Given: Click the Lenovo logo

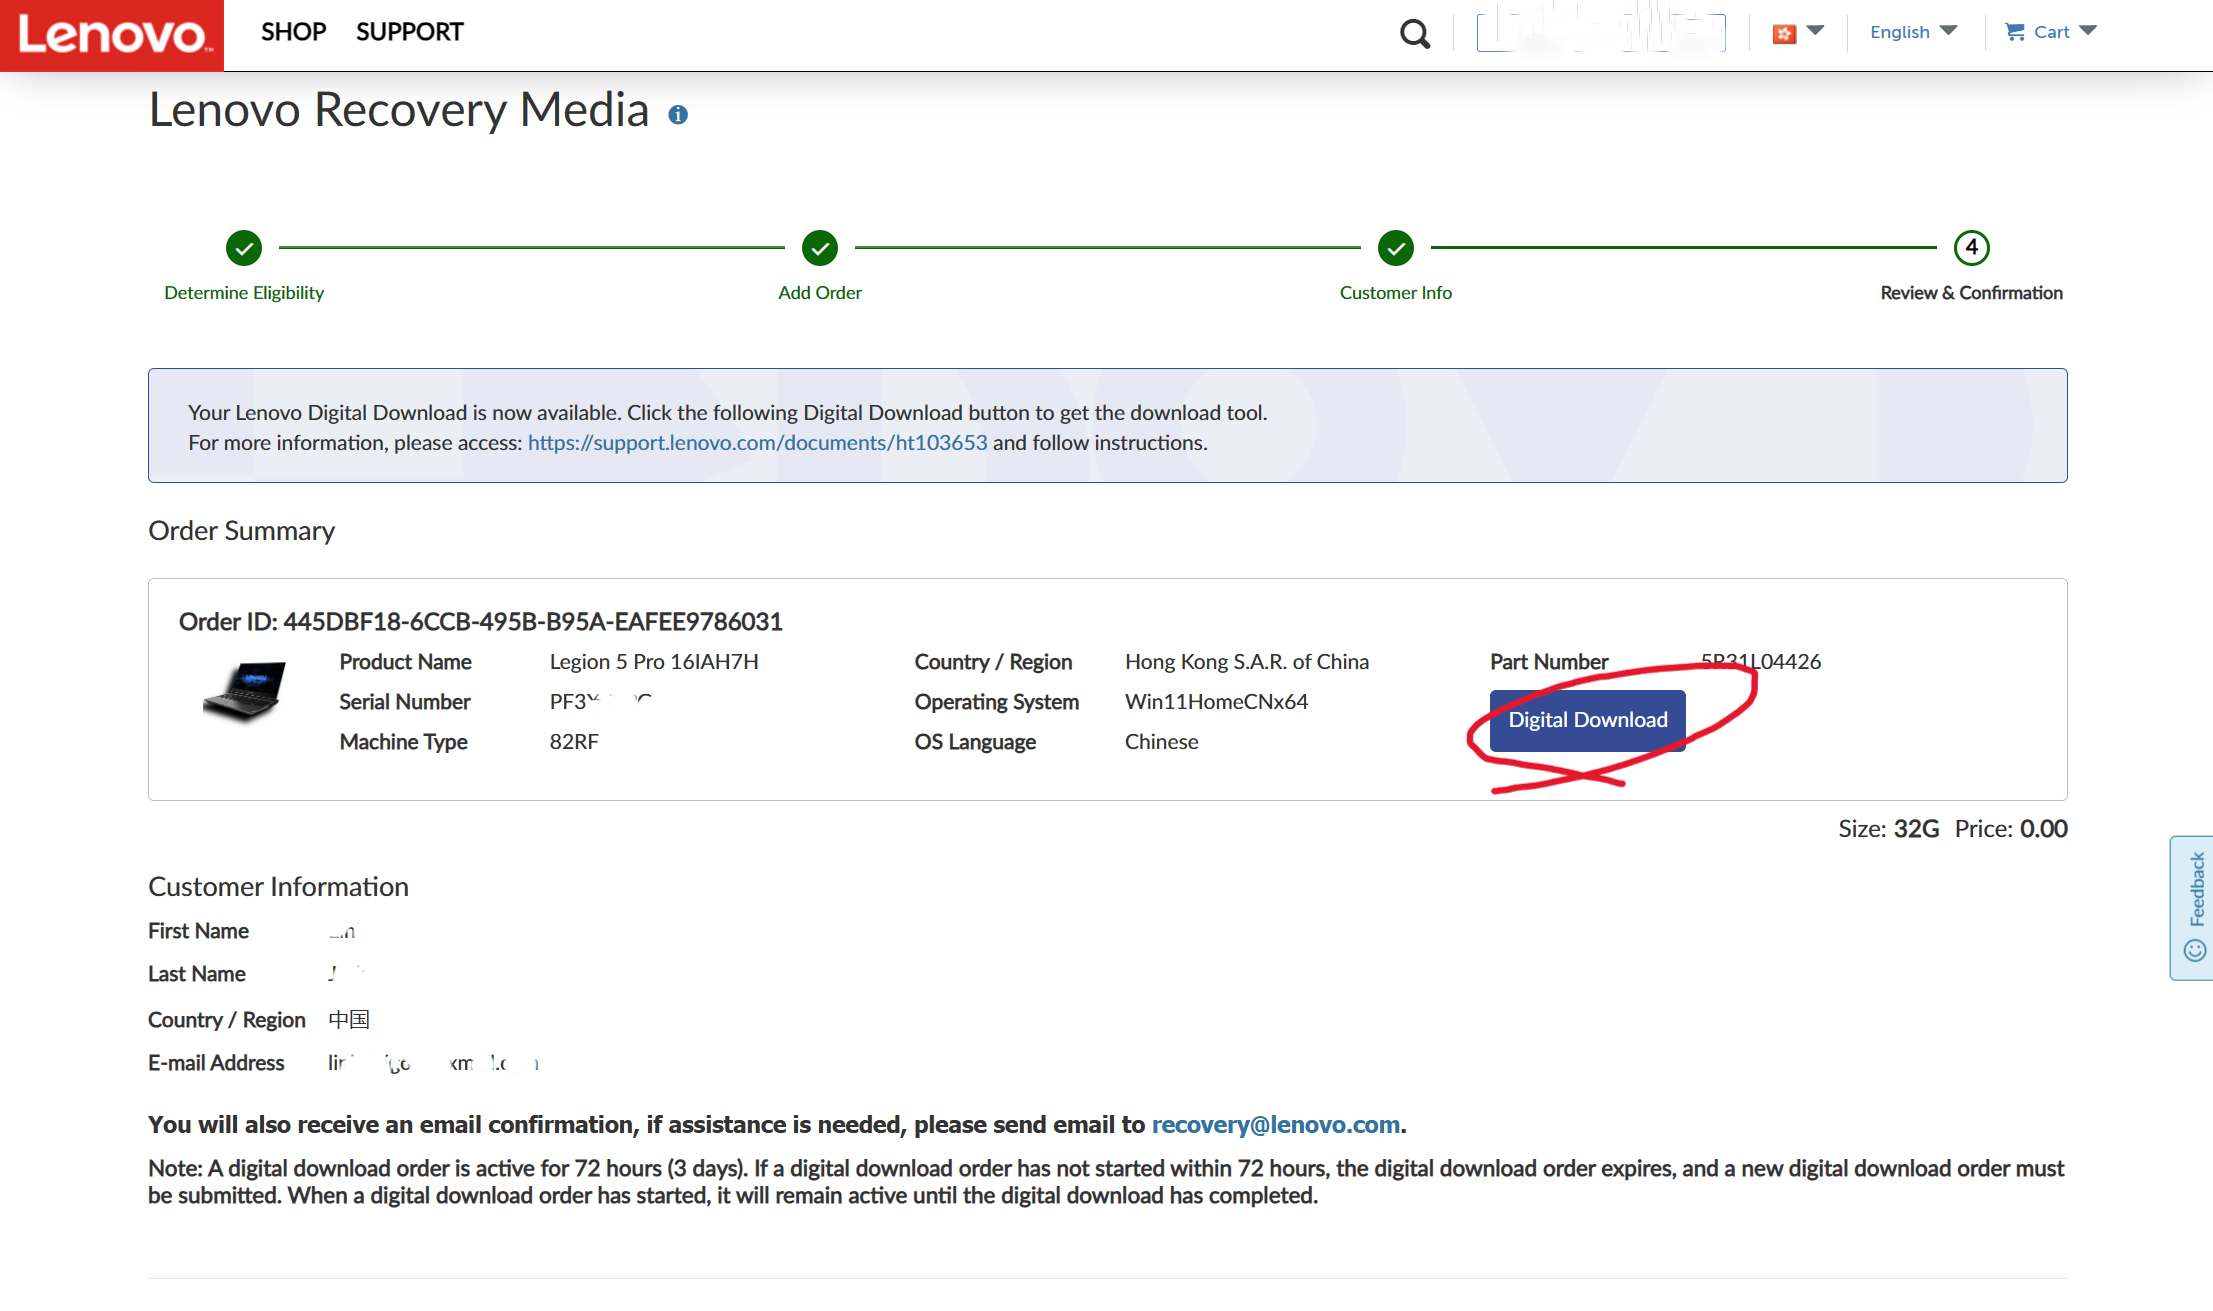Looking at the screenshot, I should click(112, 35).
